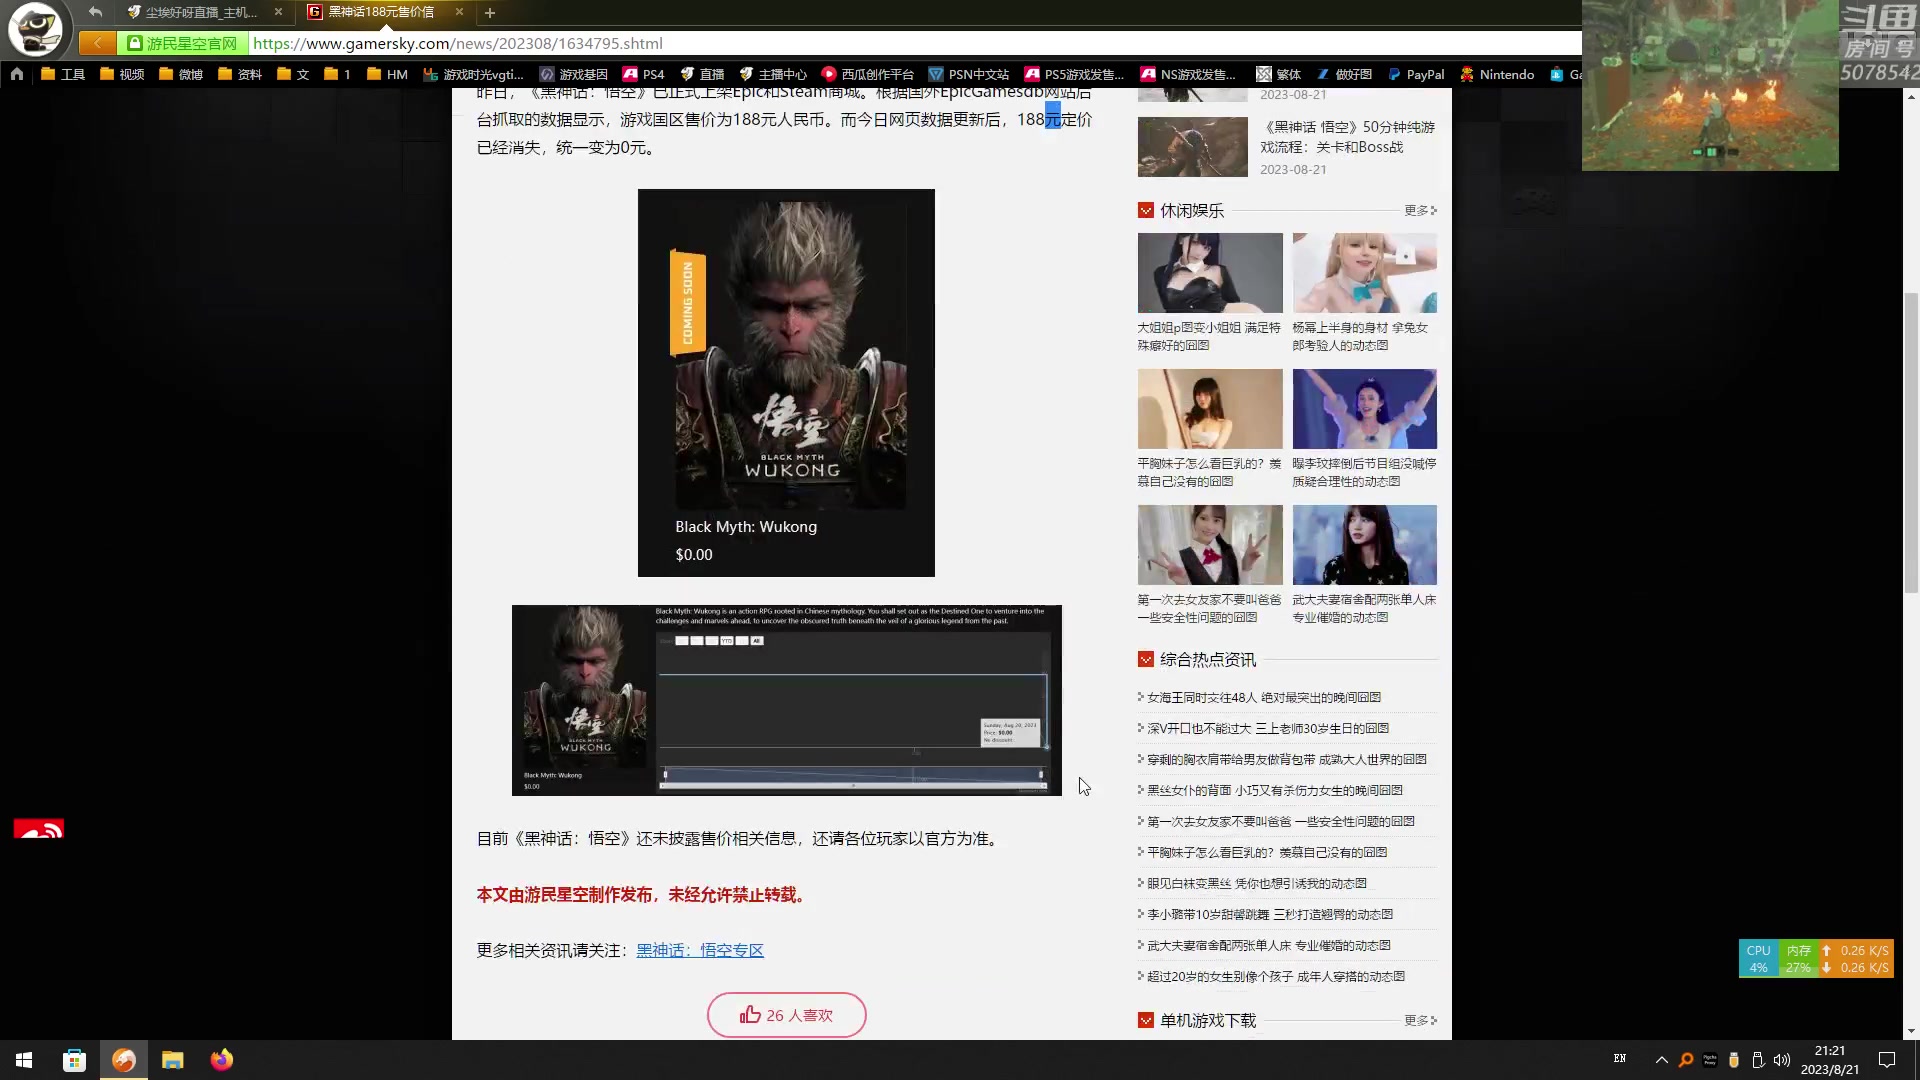Open the 做好图 bookmark
The image size is (1920, 1080).
(1344, 74)
